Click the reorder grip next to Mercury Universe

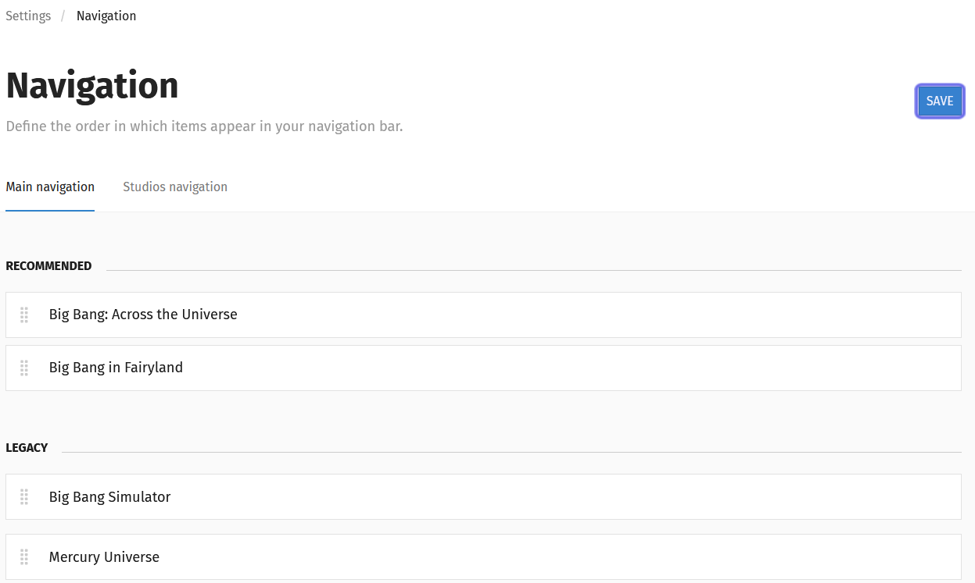point(24,557)
